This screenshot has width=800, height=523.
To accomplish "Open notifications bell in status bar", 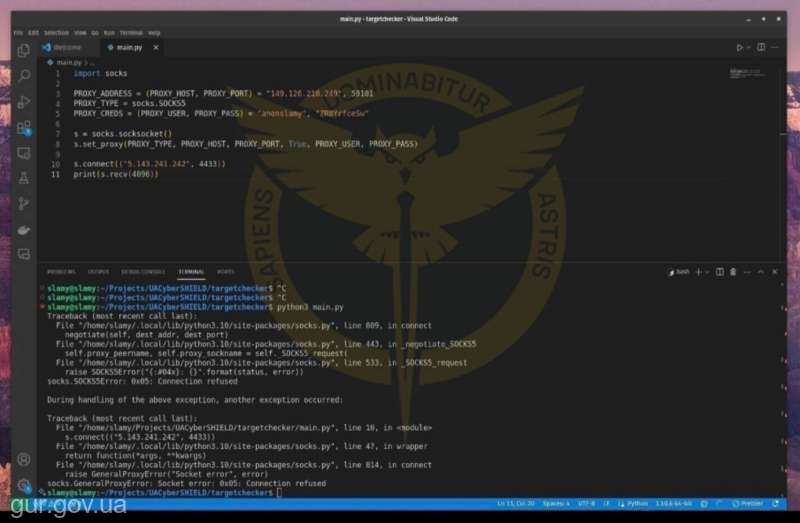I will click(x=776, y=504).
